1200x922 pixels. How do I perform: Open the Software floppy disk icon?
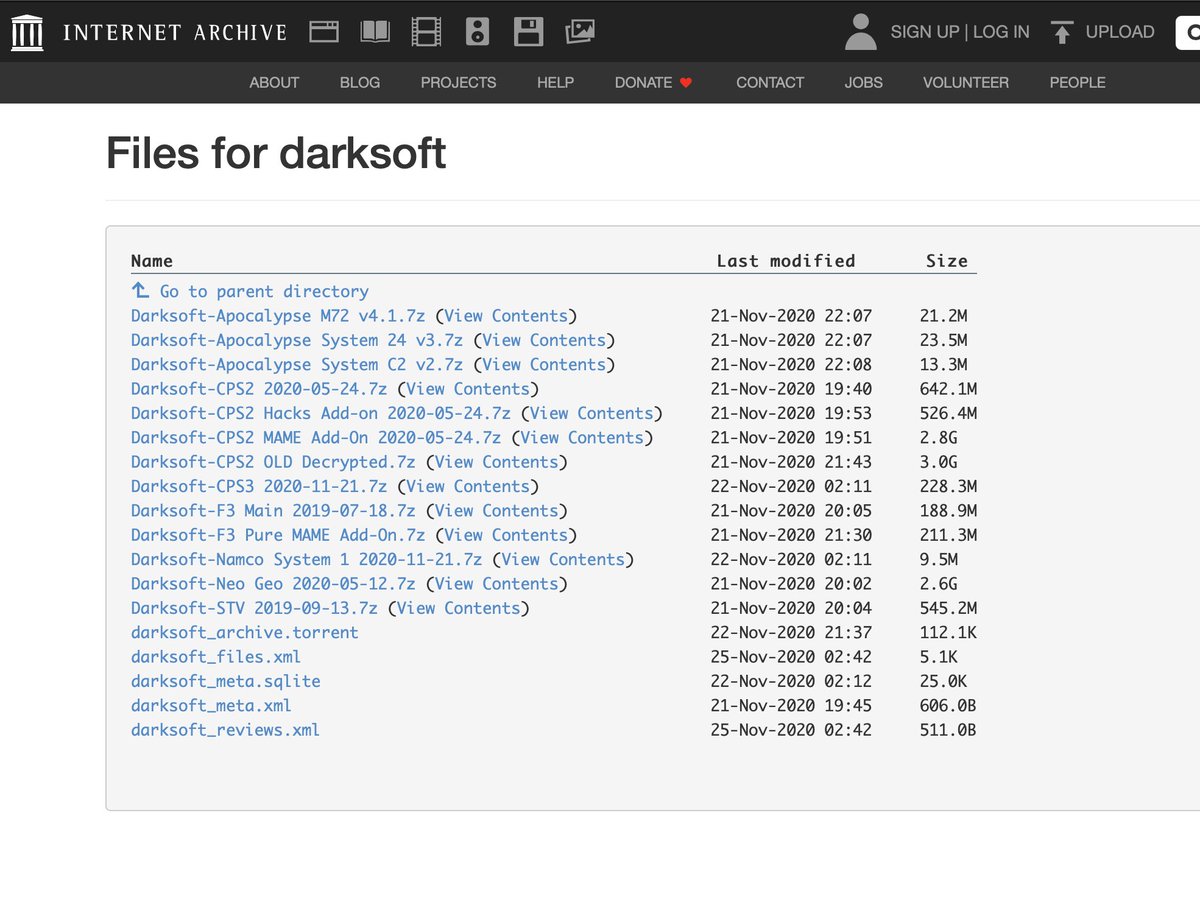pyautogui.click(x=528, y=32)
